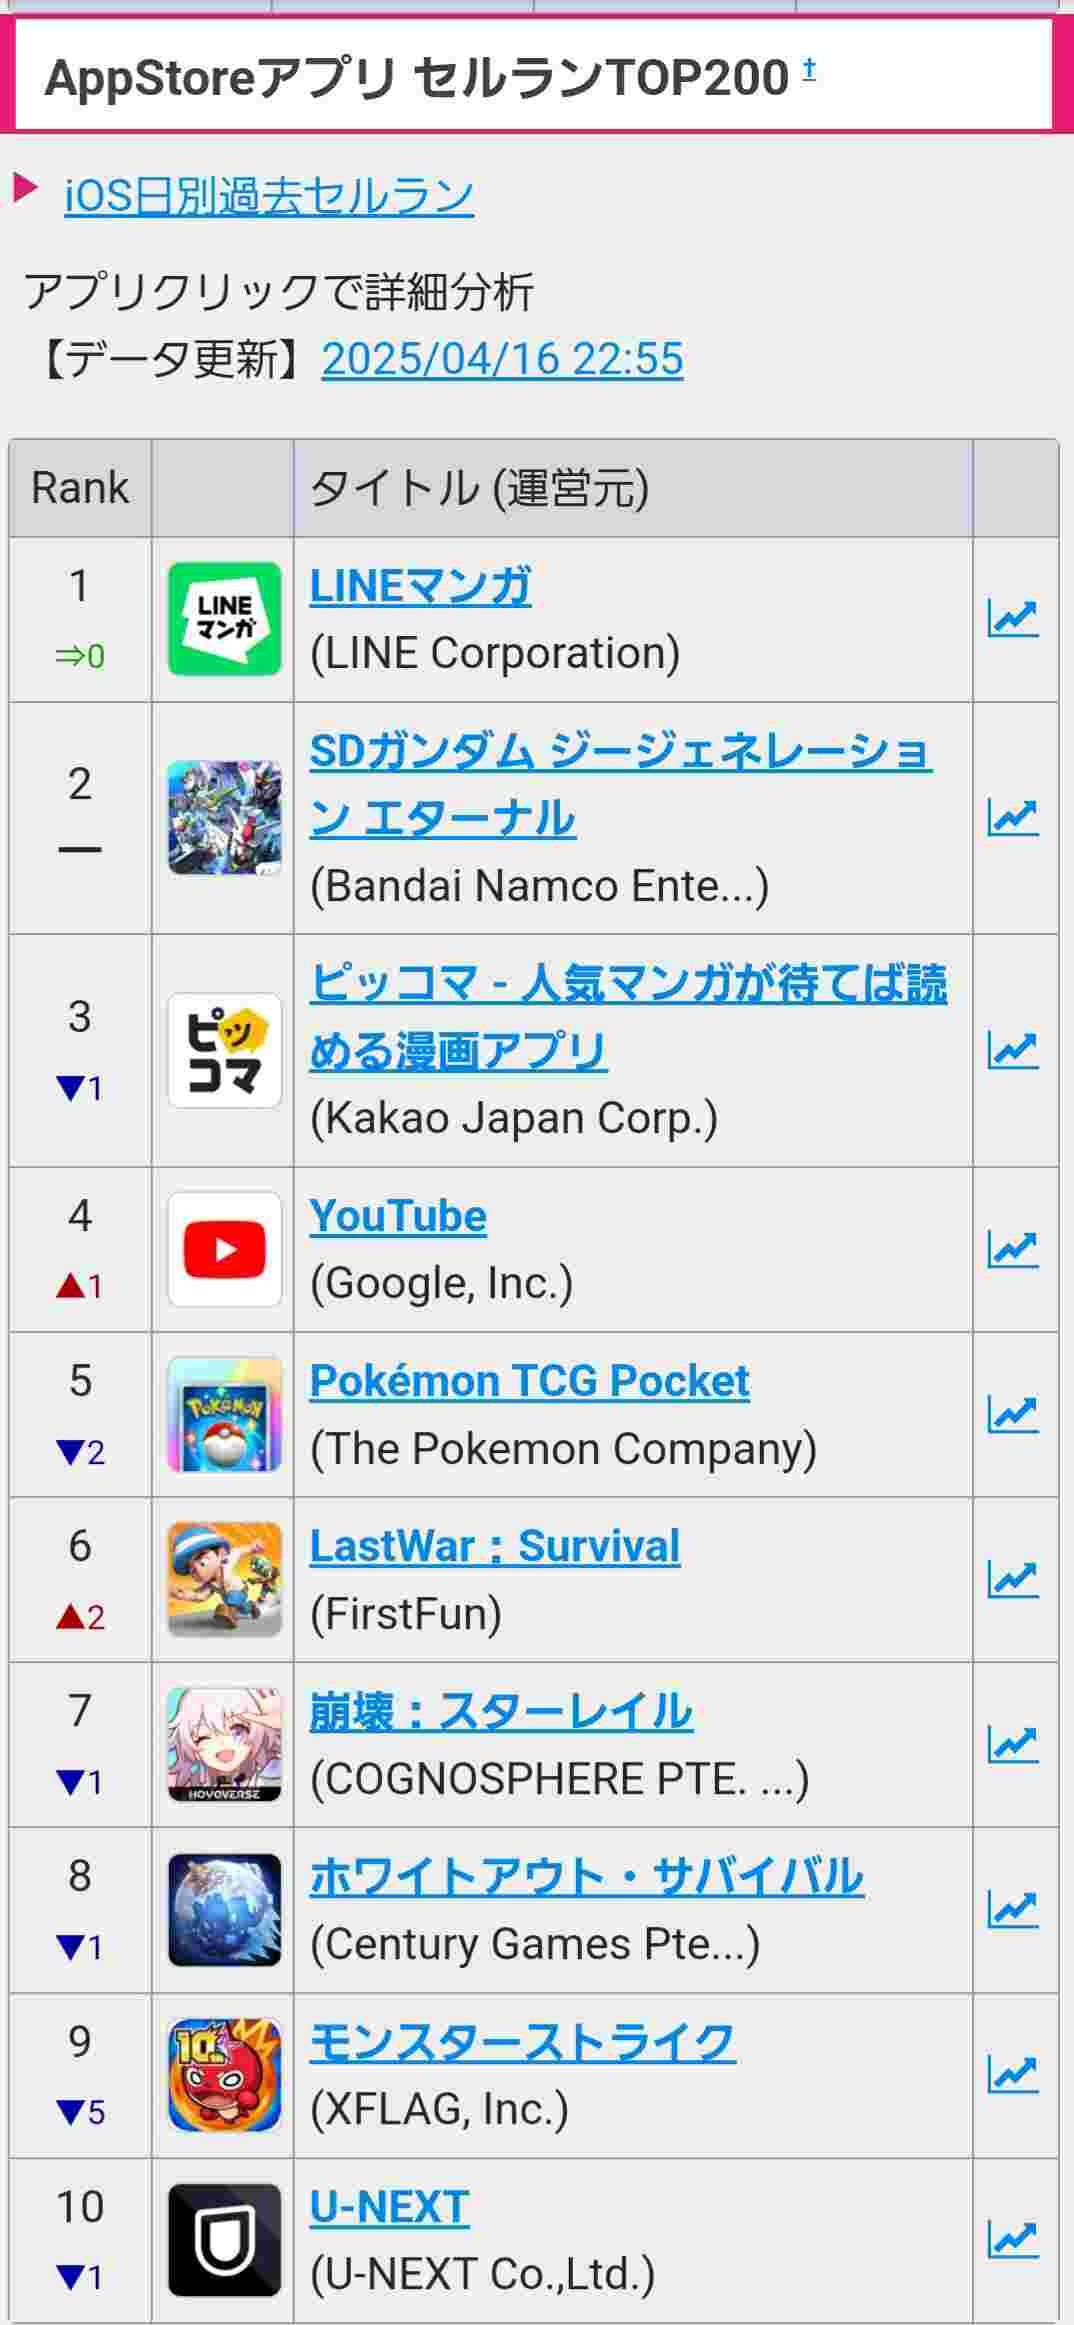Select the Piccoma app icon

[224, 1050]
